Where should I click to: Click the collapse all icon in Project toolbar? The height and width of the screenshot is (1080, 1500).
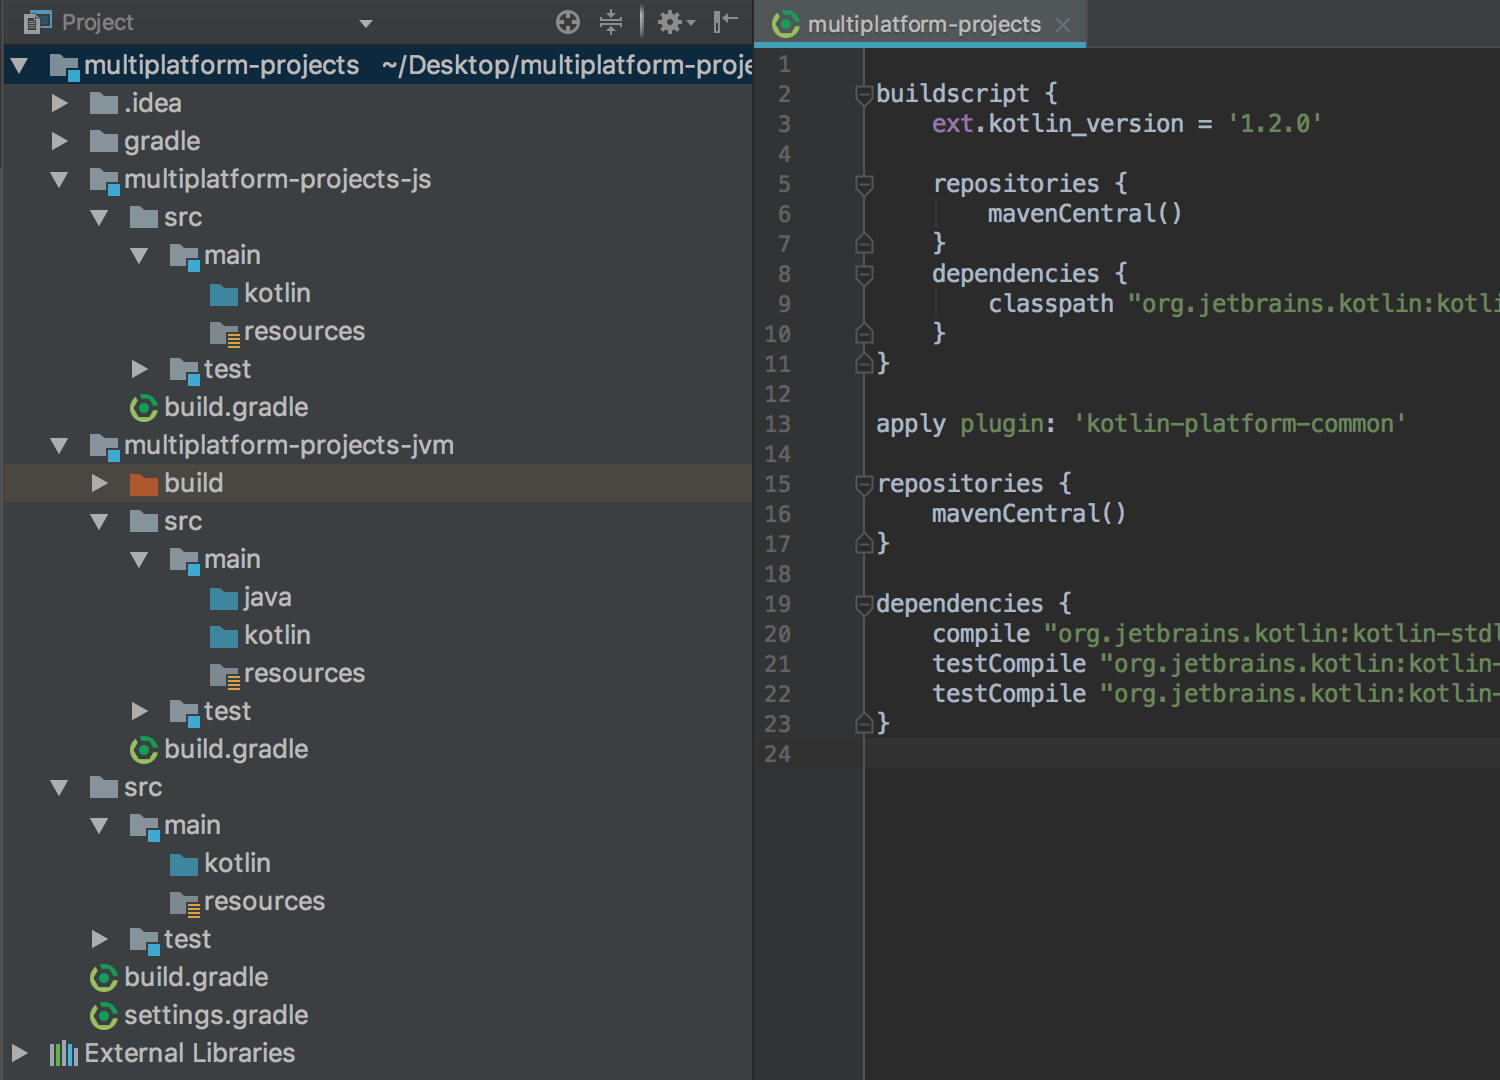coord(611,22)
